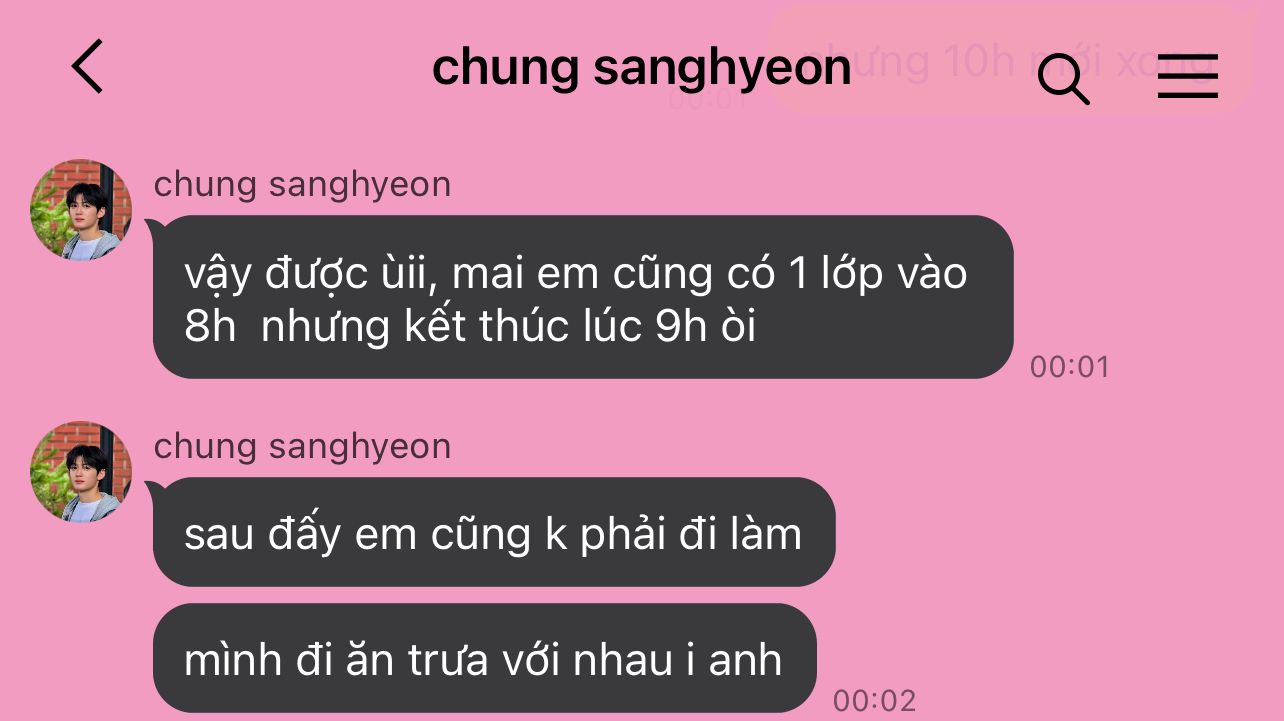
Task: Click the 00:01 timestamp beside the first message
Action: [1070, 367]
